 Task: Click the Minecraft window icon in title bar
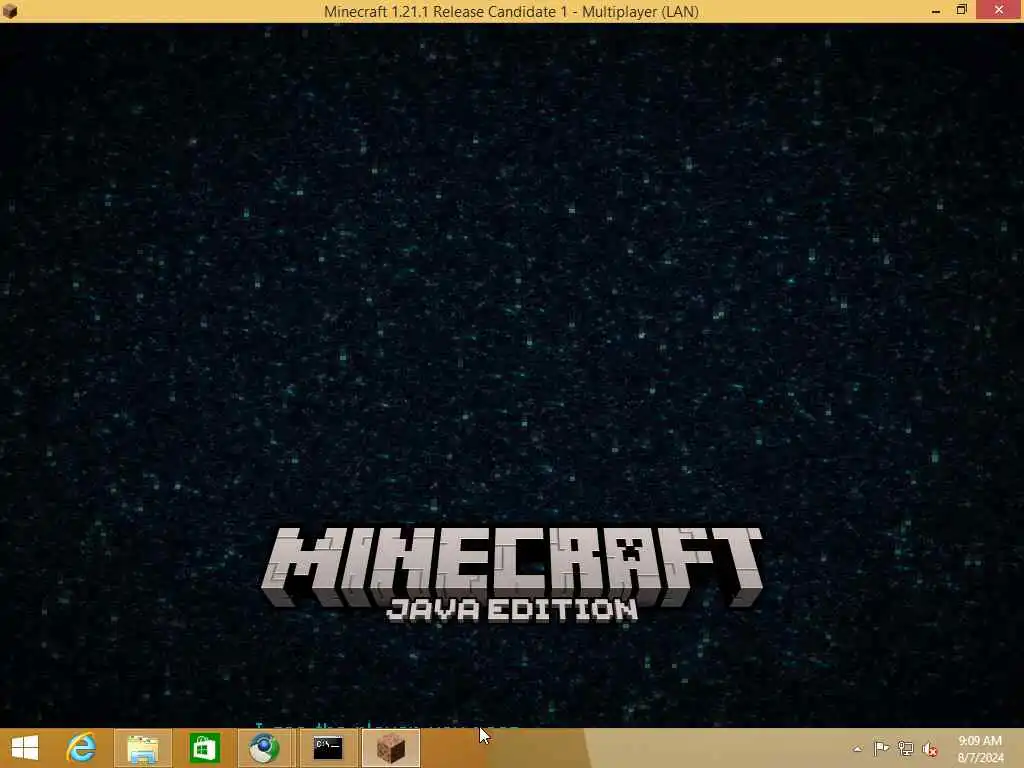10,10
